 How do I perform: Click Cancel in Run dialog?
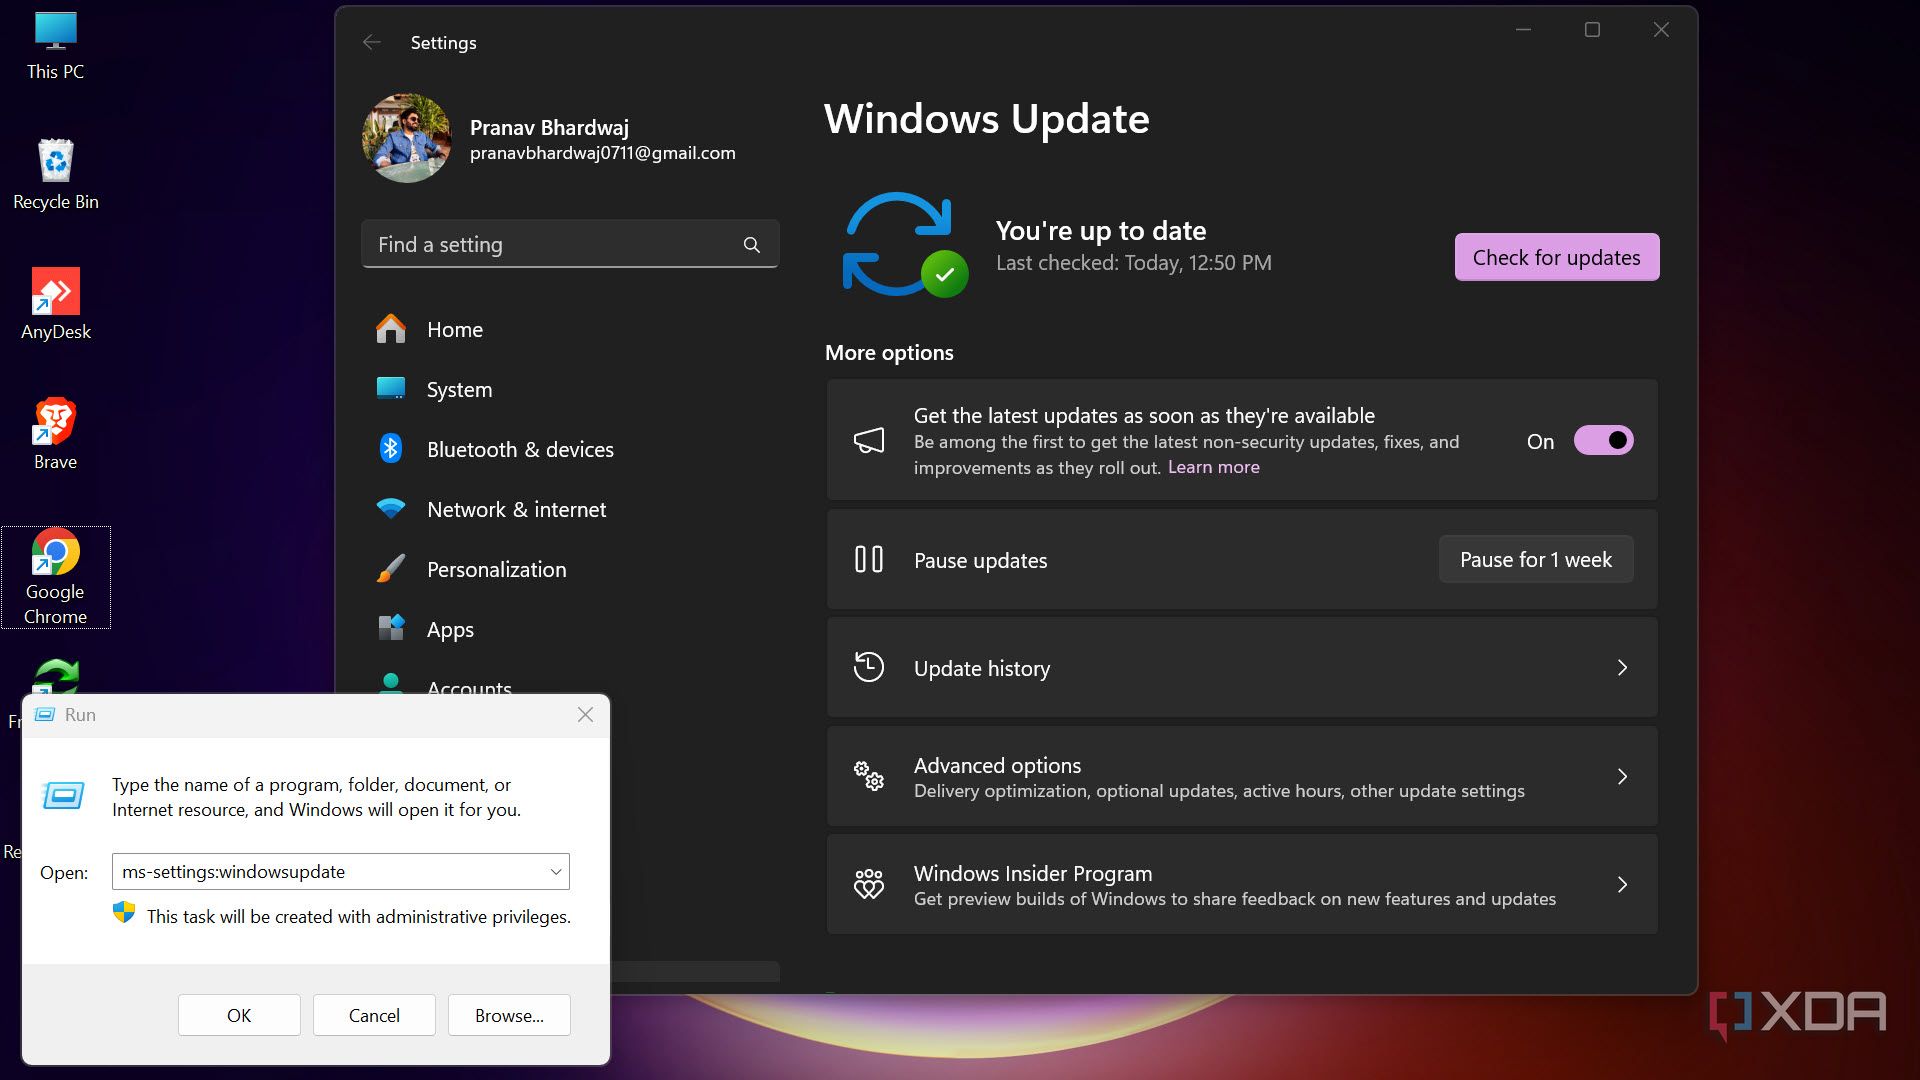pos(374,1015)
